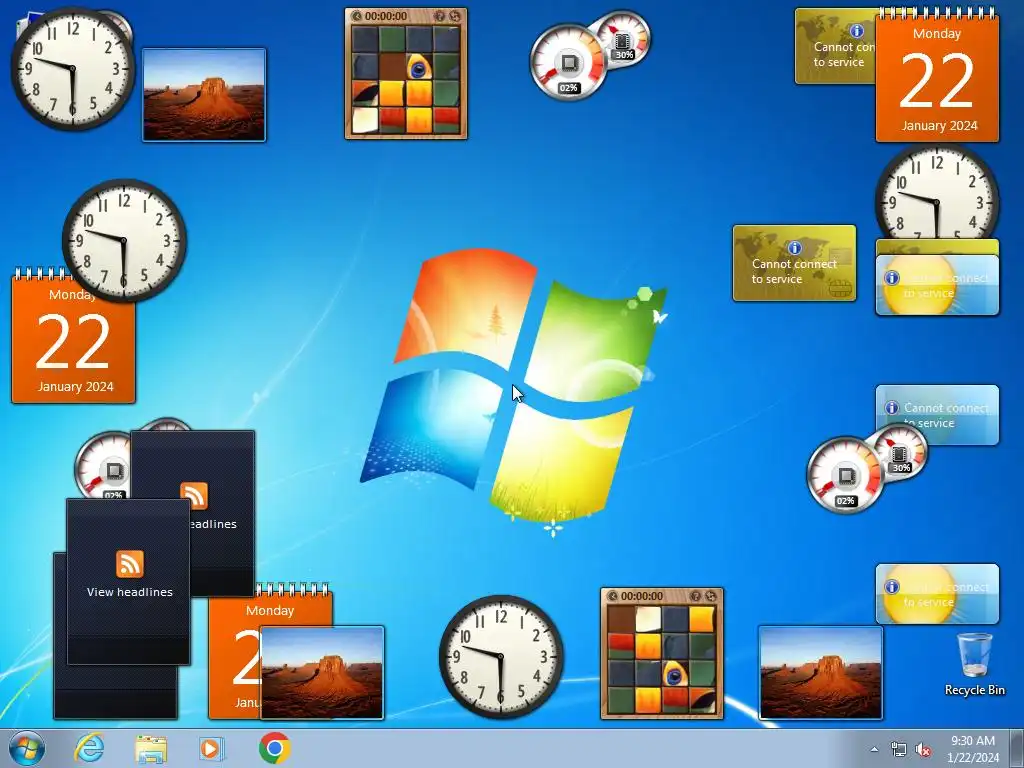
Task: Click the 00:00:00 timer on the lower puzzle
Action: pyautogui.click(x=642, y=596)
